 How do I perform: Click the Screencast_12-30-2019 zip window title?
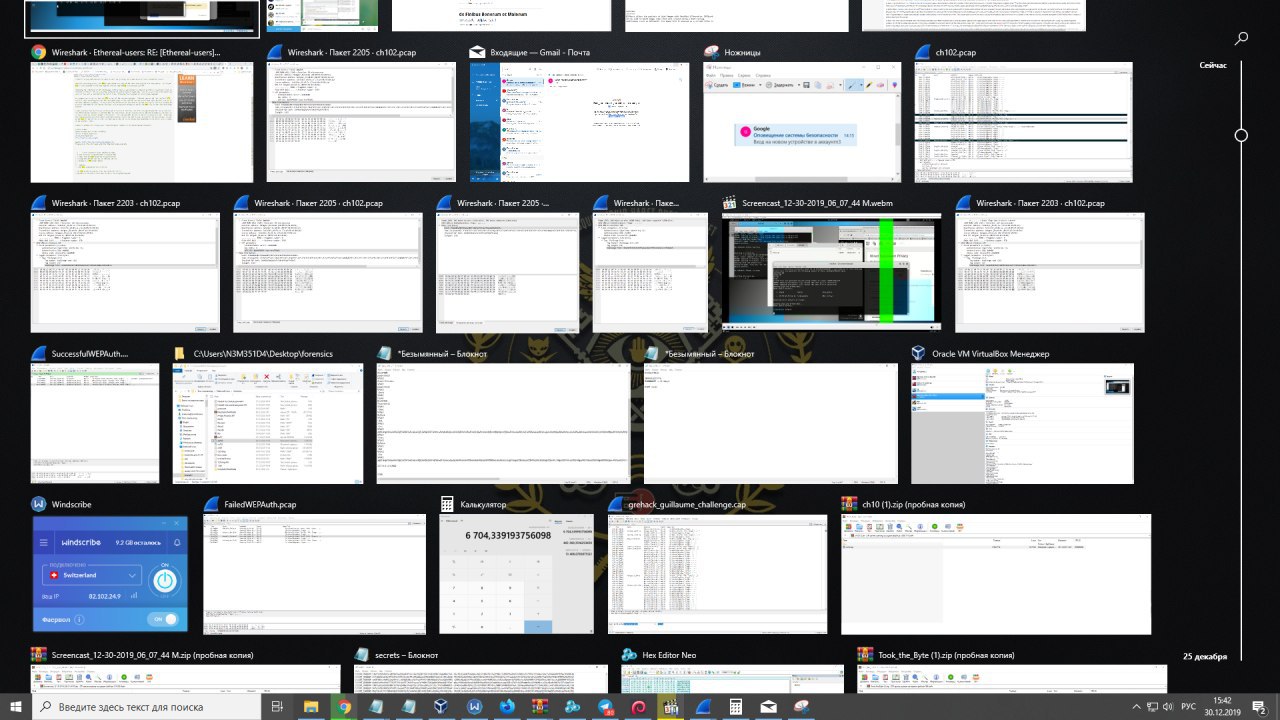coord(152,655)
